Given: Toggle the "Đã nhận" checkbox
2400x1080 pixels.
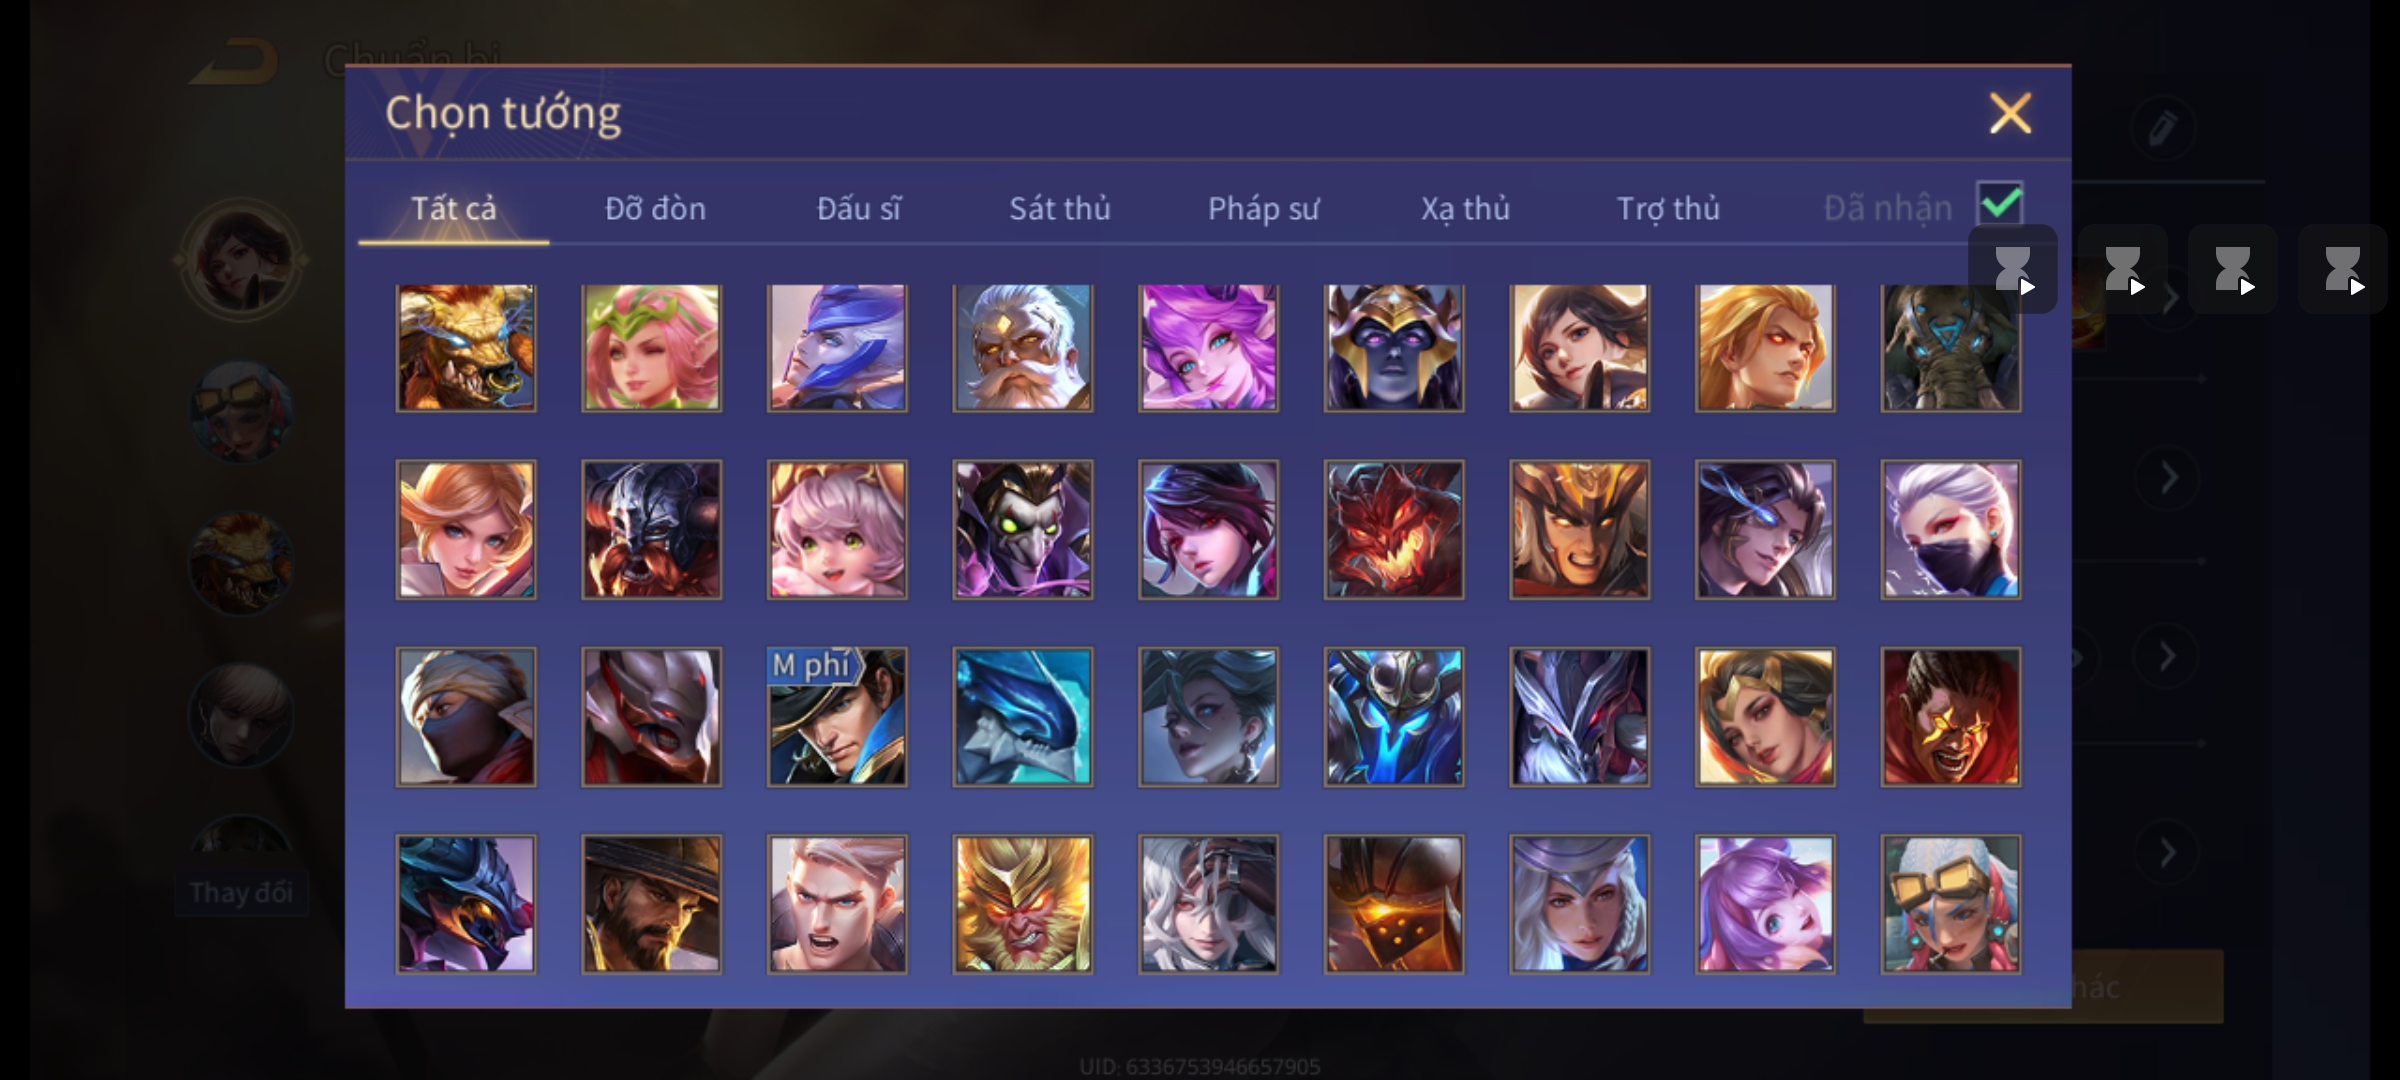Looking at the screenshot, I should [2000, 204].
